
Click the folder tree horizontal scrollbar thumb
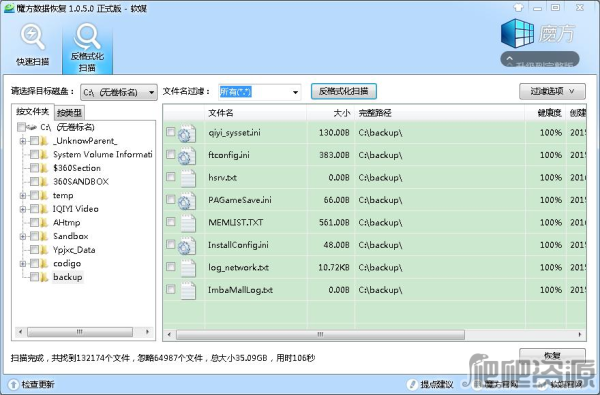[80, 332]
